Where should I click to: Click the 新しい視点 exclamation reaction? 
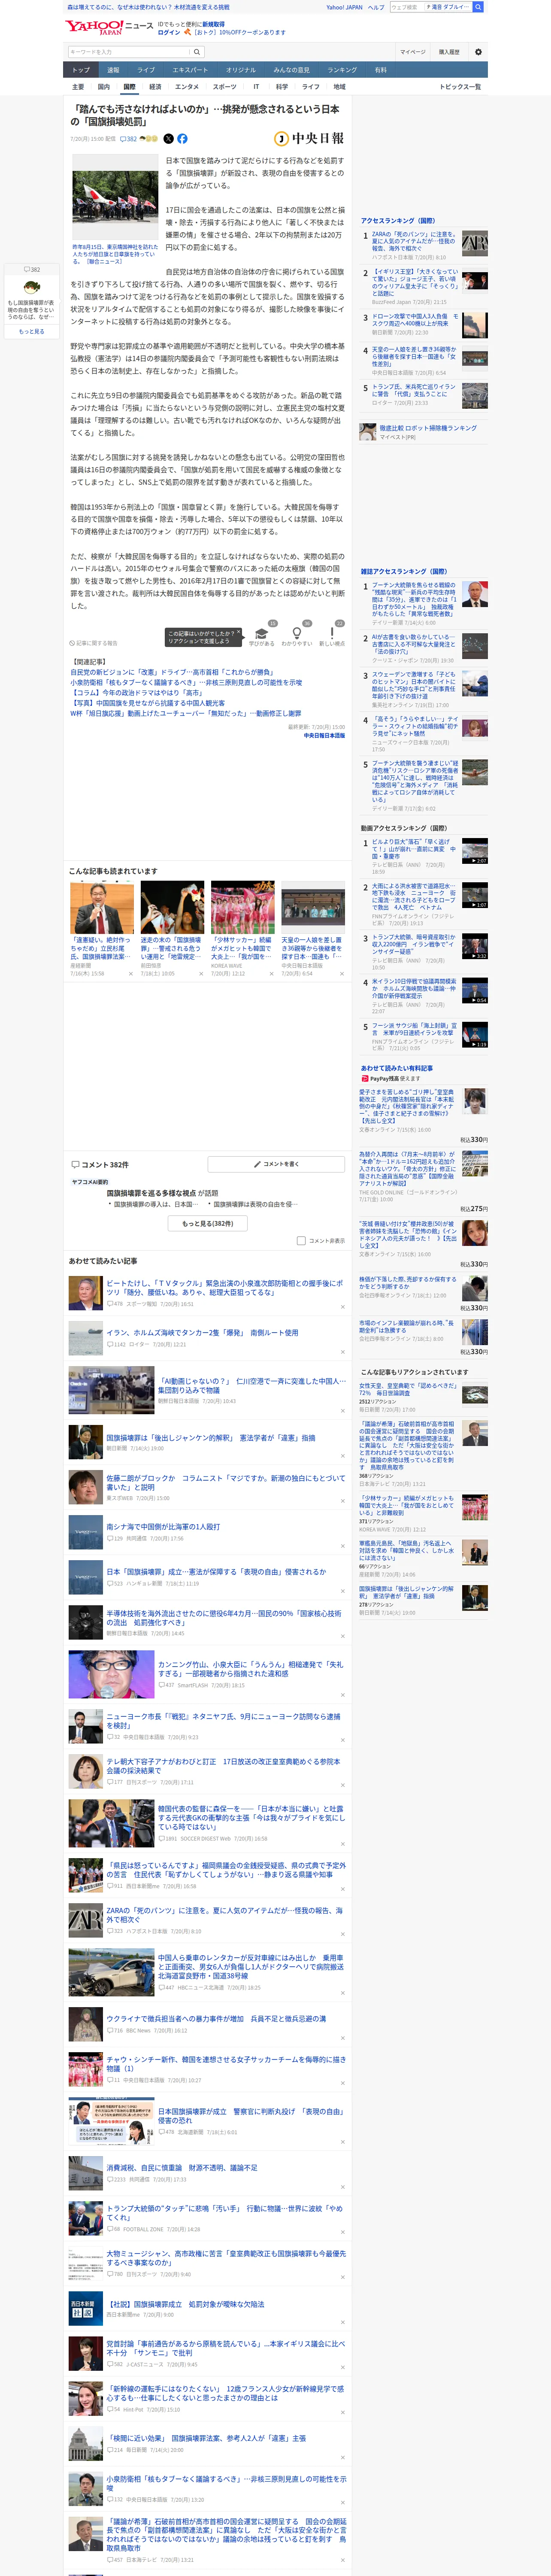(332, 634)
